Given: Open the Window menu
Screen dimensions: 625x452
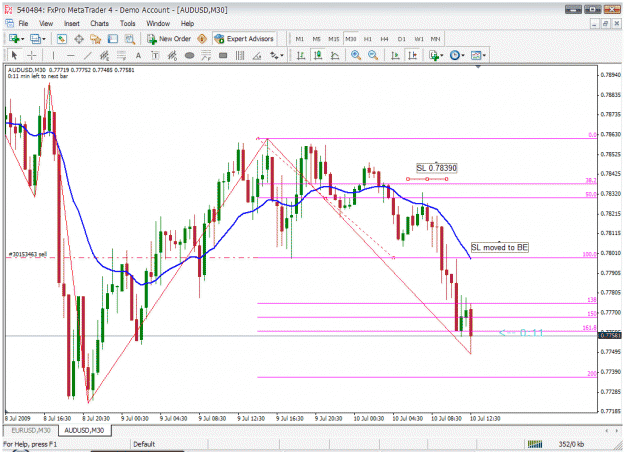Looking at the screenshot, I should pos(158,24).
